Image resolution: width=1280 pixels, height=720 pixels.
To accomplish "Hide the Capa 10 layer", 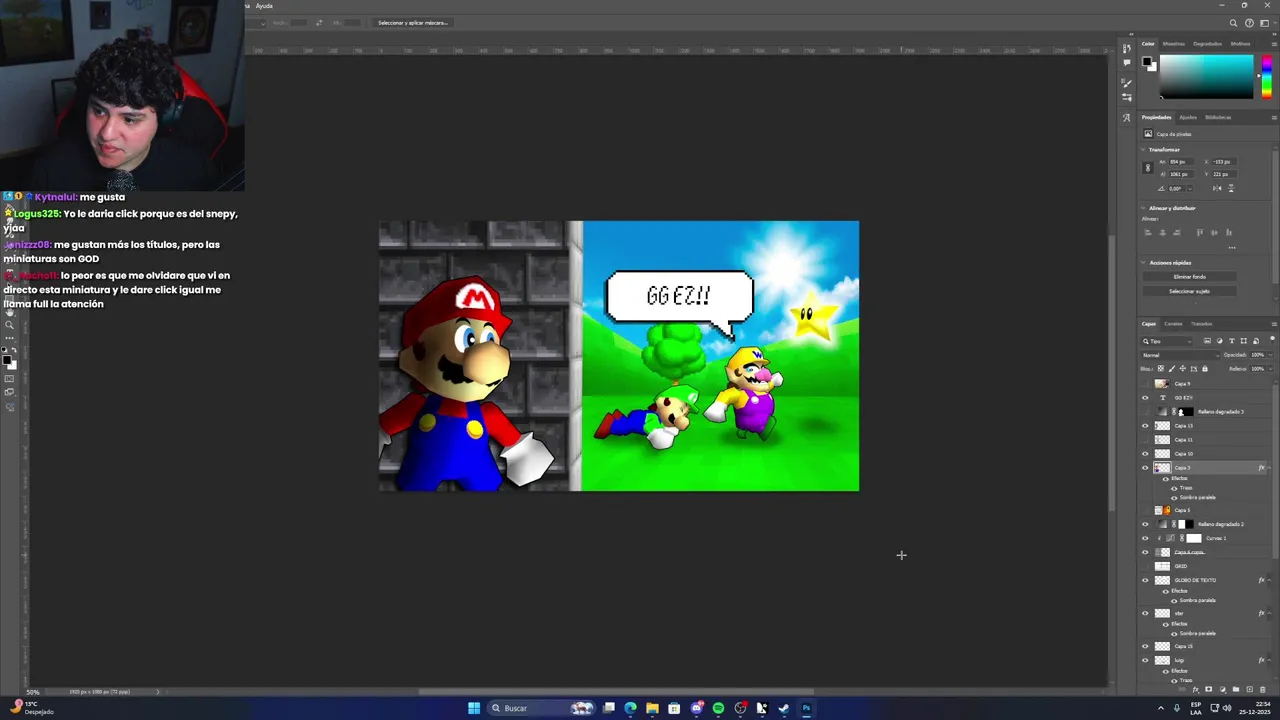I will click(x=1145, y=454).
